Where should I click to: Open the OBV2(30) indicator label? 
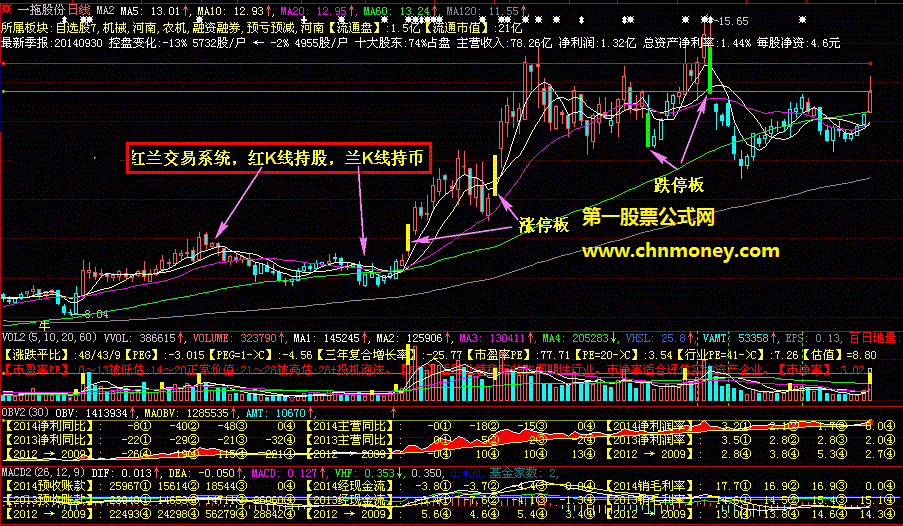[x=26, y=413]
